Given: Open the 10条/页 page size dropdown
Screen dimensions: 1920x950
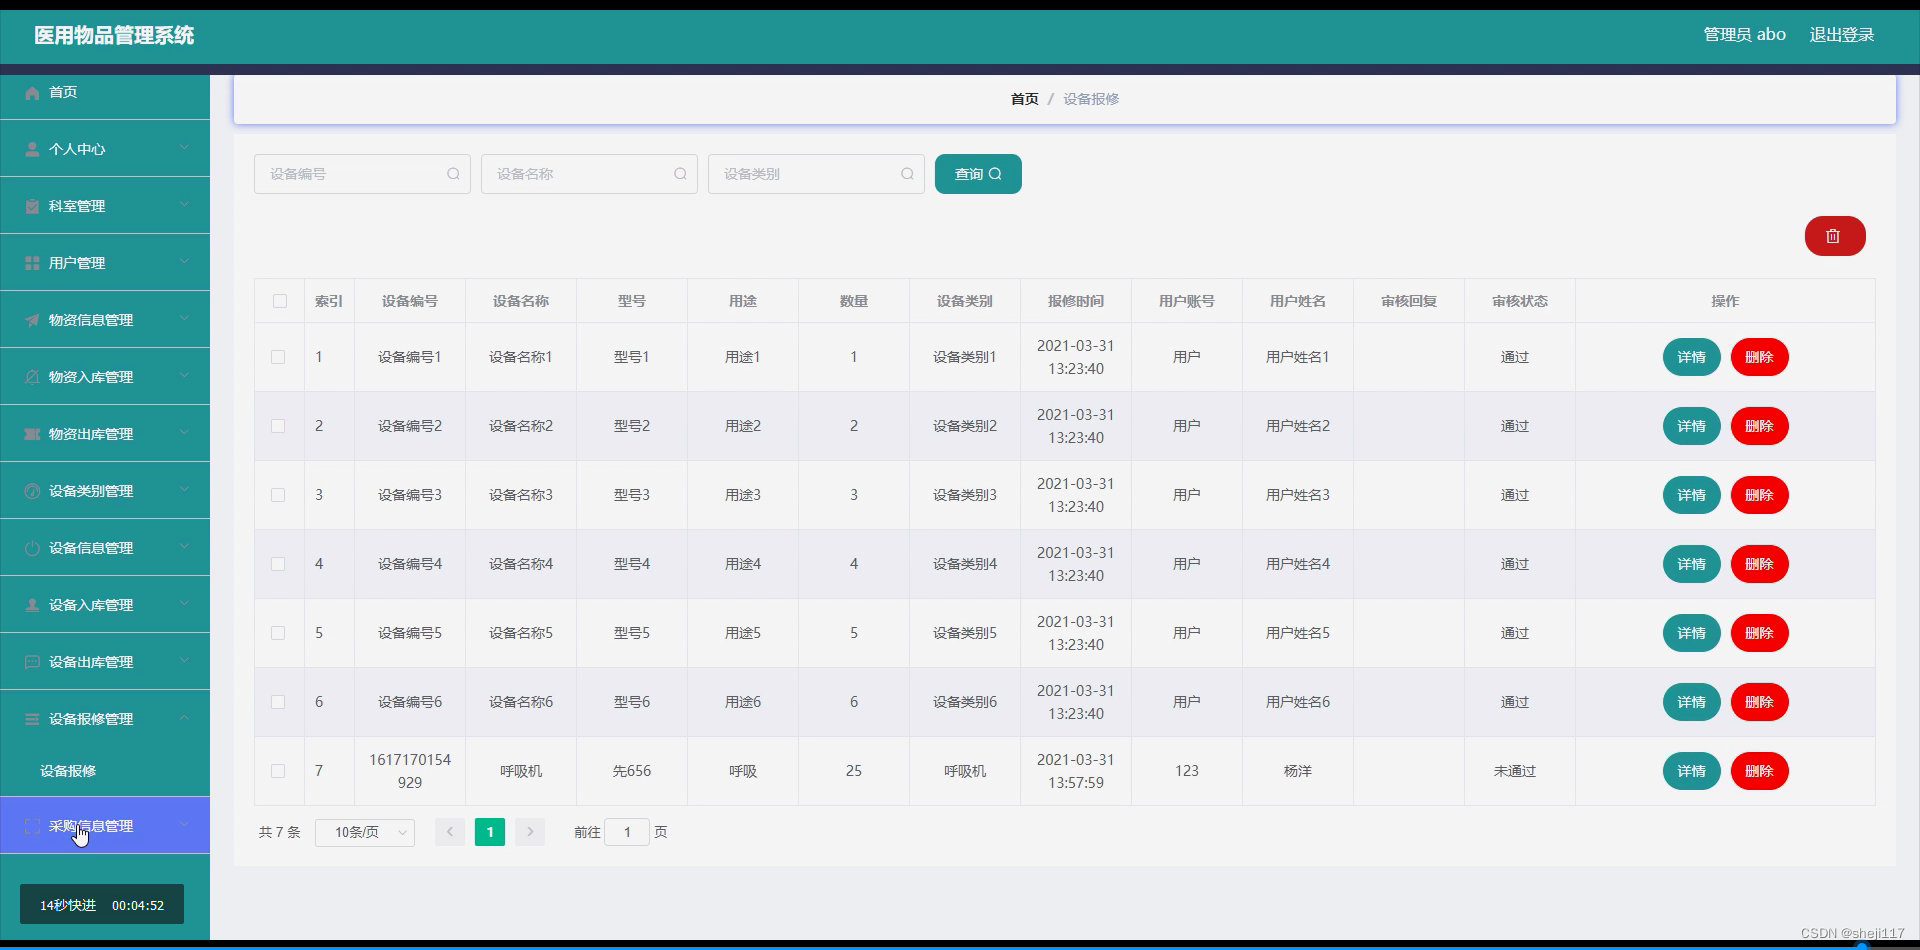Looking at the screenshot, I should pyautogui.click(x=364, y=831).
